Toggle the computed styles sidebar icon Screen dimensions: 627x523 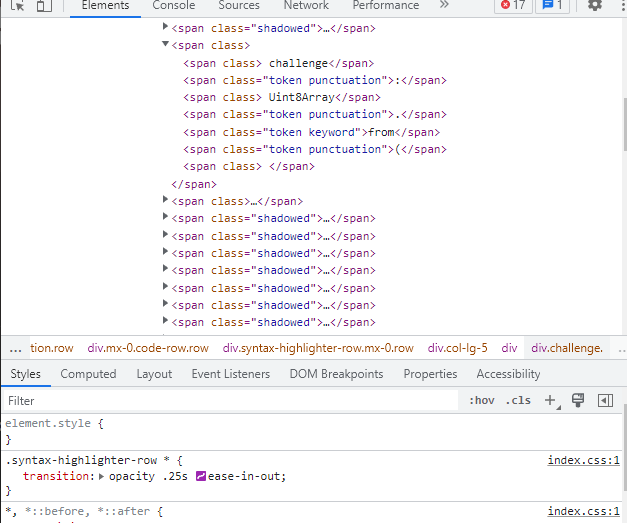point(604,401)
